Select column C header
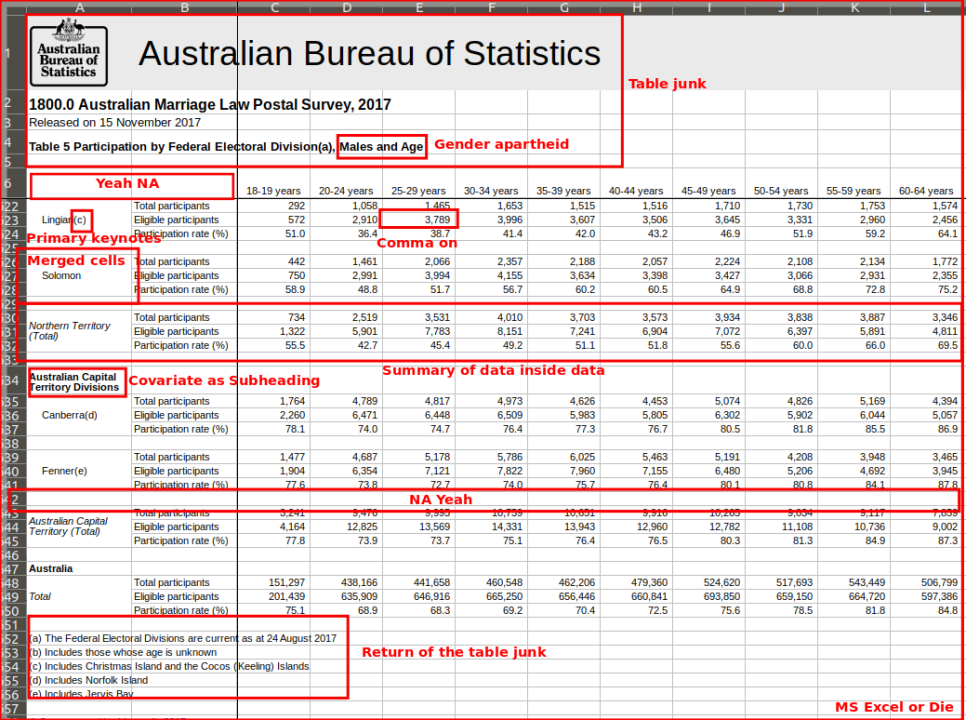The height and width of the screenshot is (720, 966). point(274,7)
